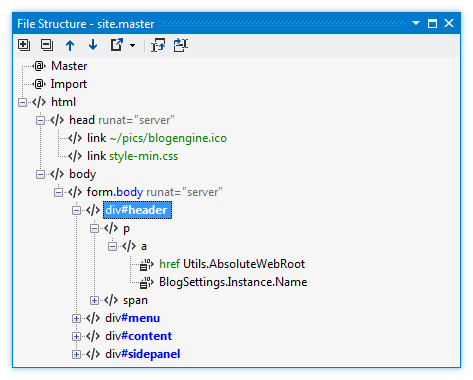The width and height of the screenshot is (473, 380).
Task: Select the body tree node
Action: coord(82,174)
